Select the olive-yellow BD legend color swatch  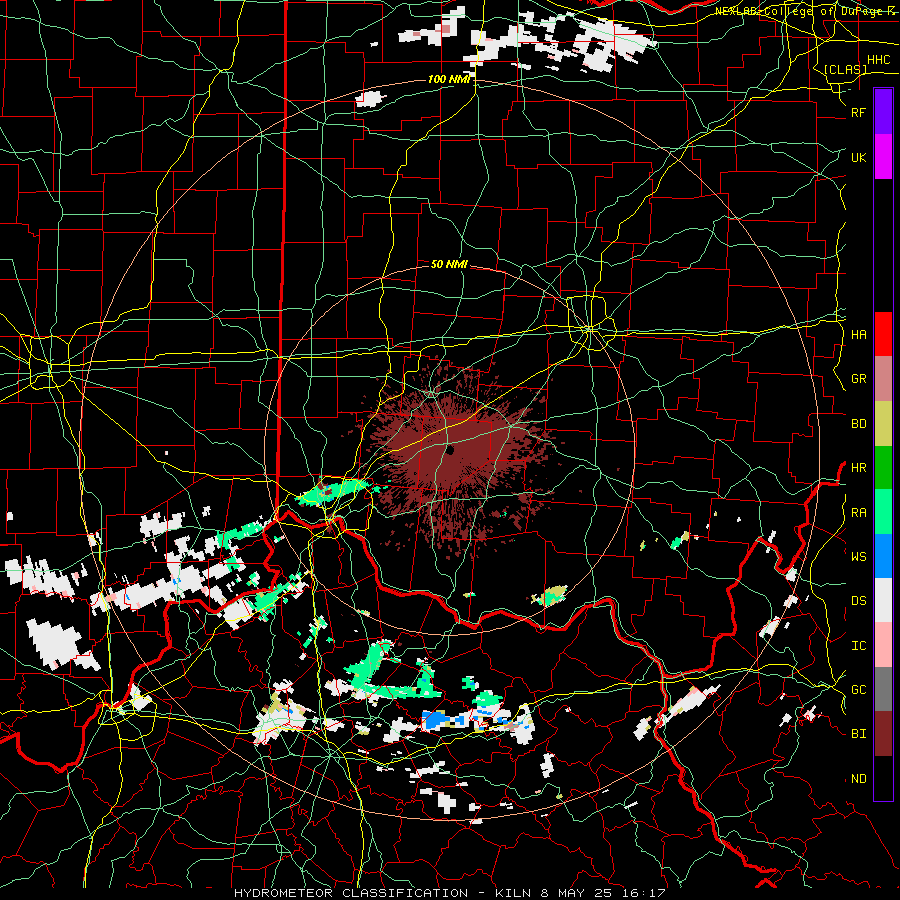(x=883, y=424)
